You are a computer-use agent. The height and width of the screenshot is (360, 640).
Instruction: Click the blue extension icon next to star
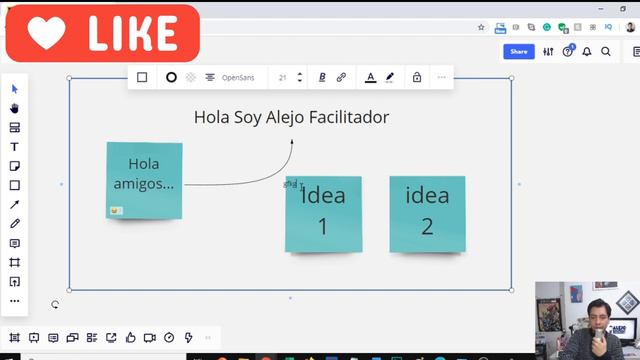point(500,28)
